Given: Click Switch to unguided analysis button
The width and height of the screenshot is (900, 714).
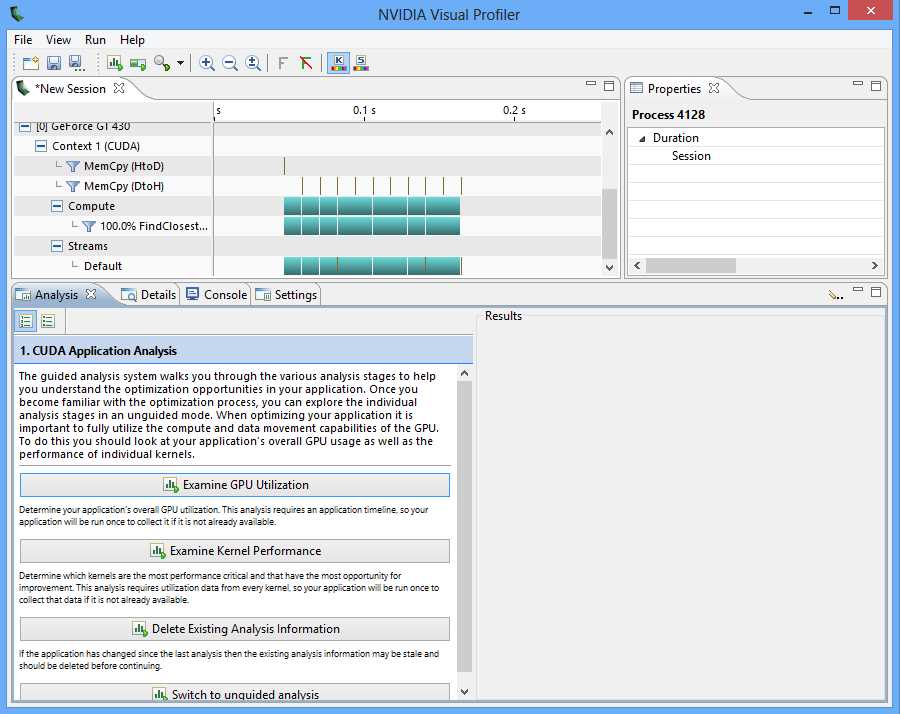Looking at the screenshot, I should 235,693.
